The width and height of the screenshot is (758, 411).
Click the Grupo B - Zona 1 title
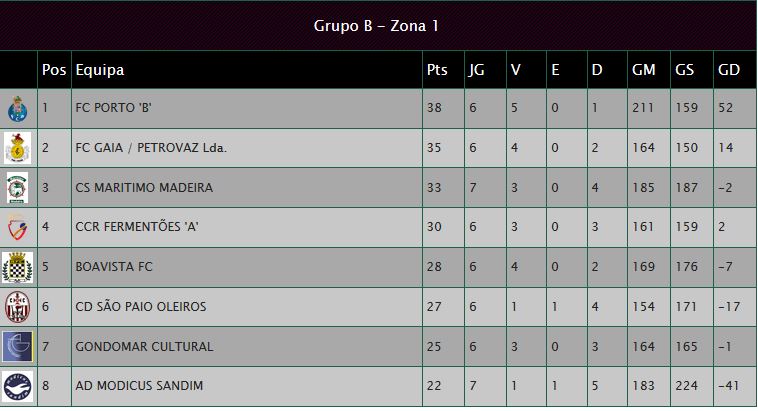pyautogui.click(x=376, y=26)
